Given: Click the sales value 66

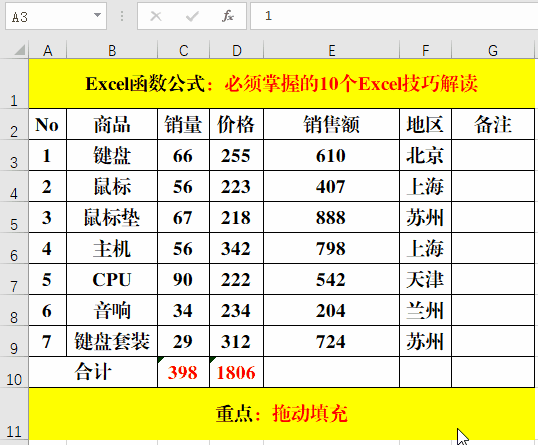Looking at the screenshot, I should [184, 155].
